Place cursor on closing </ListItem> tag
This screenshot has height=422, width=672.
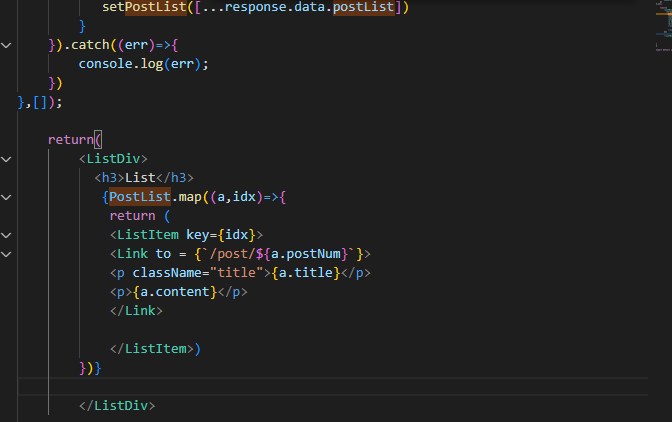[152, 349]
